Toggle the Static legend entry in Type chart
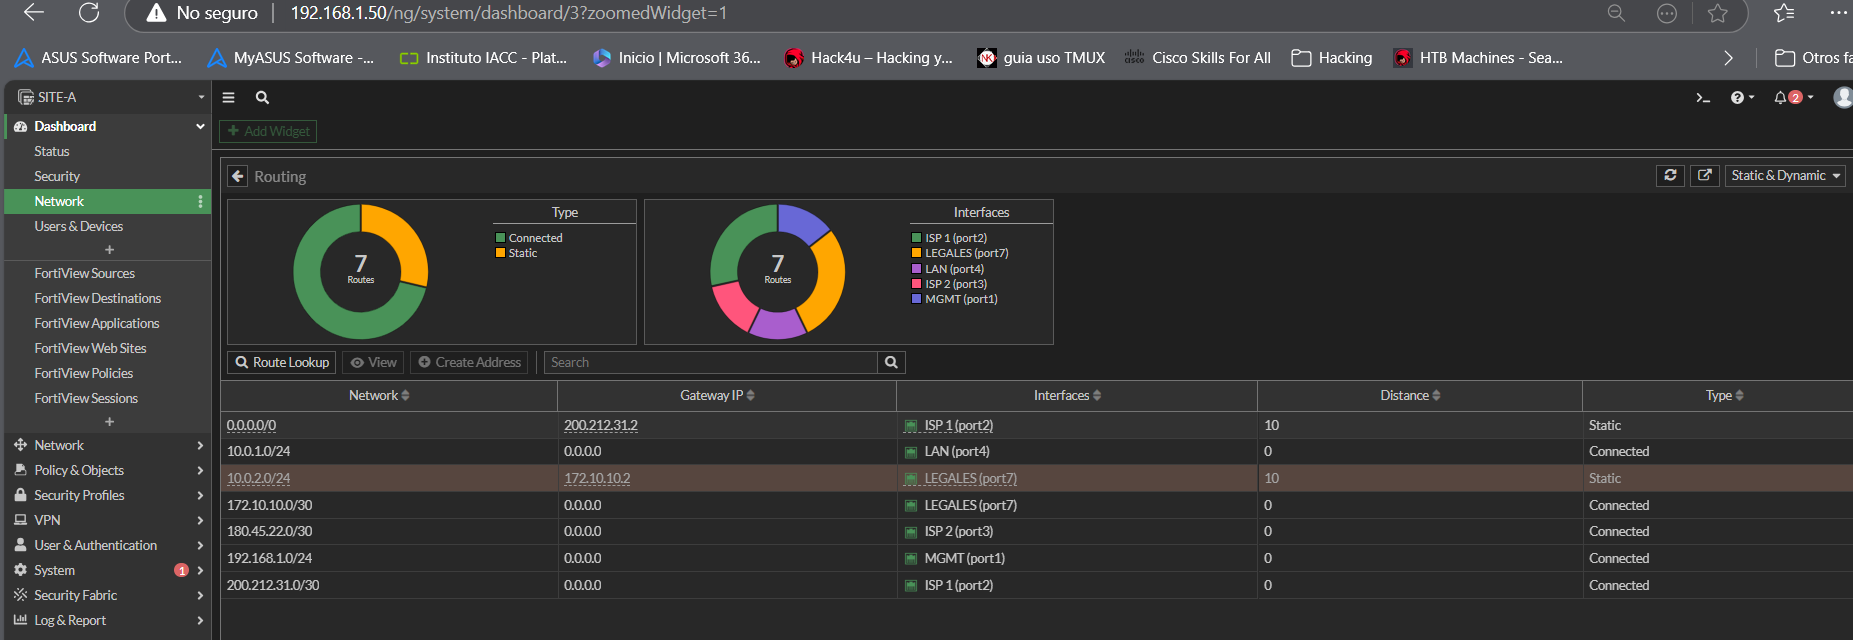Screen dimensions: 1853x640 522,253
